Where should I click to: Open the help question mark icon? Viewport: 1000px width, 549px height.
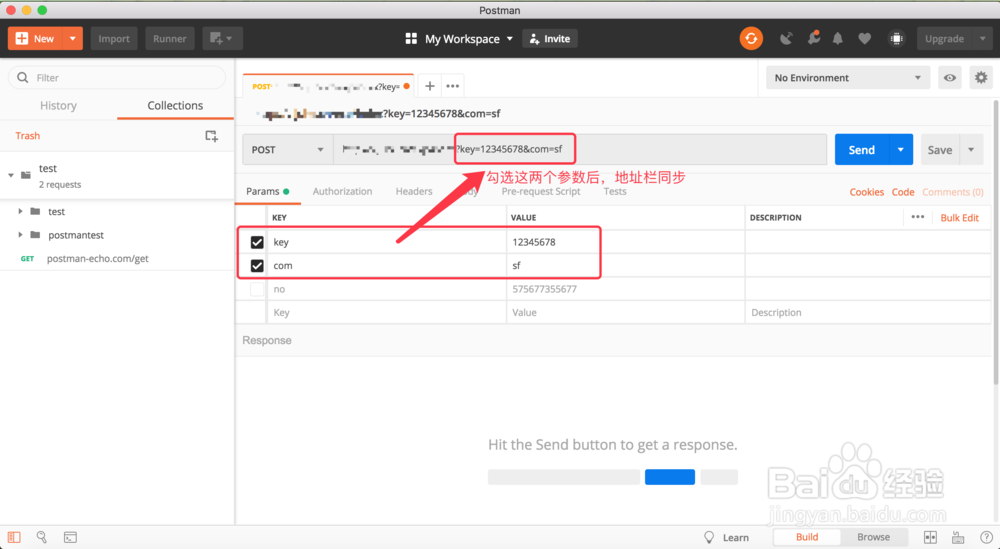[x=986, y=538]
